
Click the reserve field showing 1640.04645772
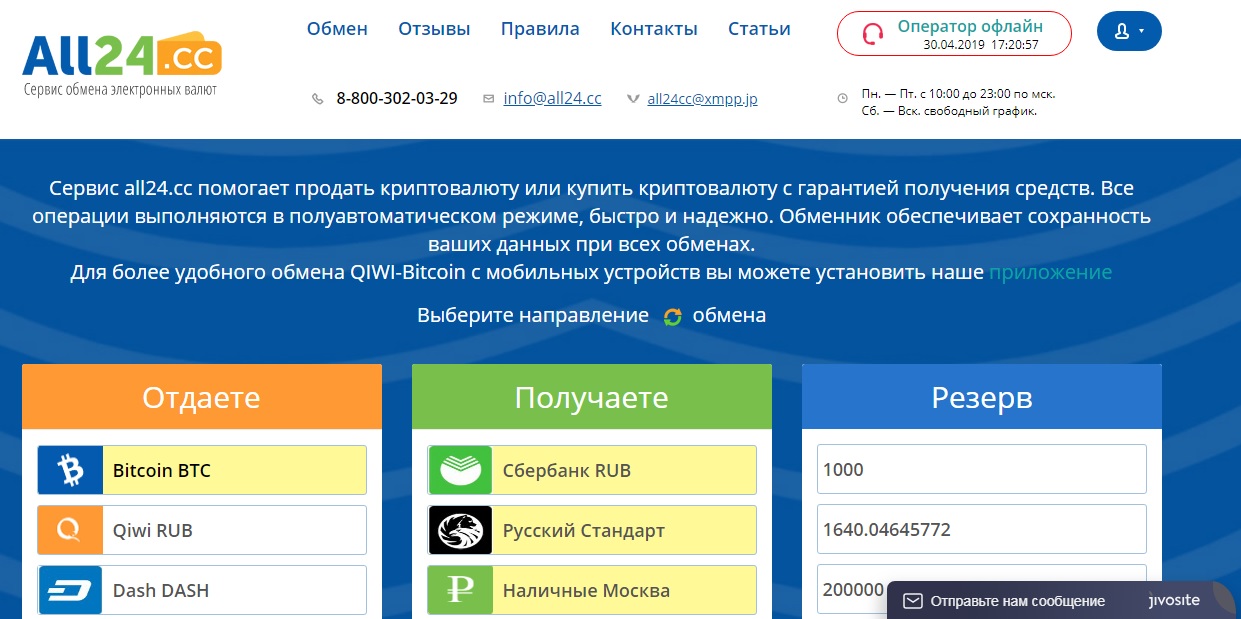coord(981,530)
